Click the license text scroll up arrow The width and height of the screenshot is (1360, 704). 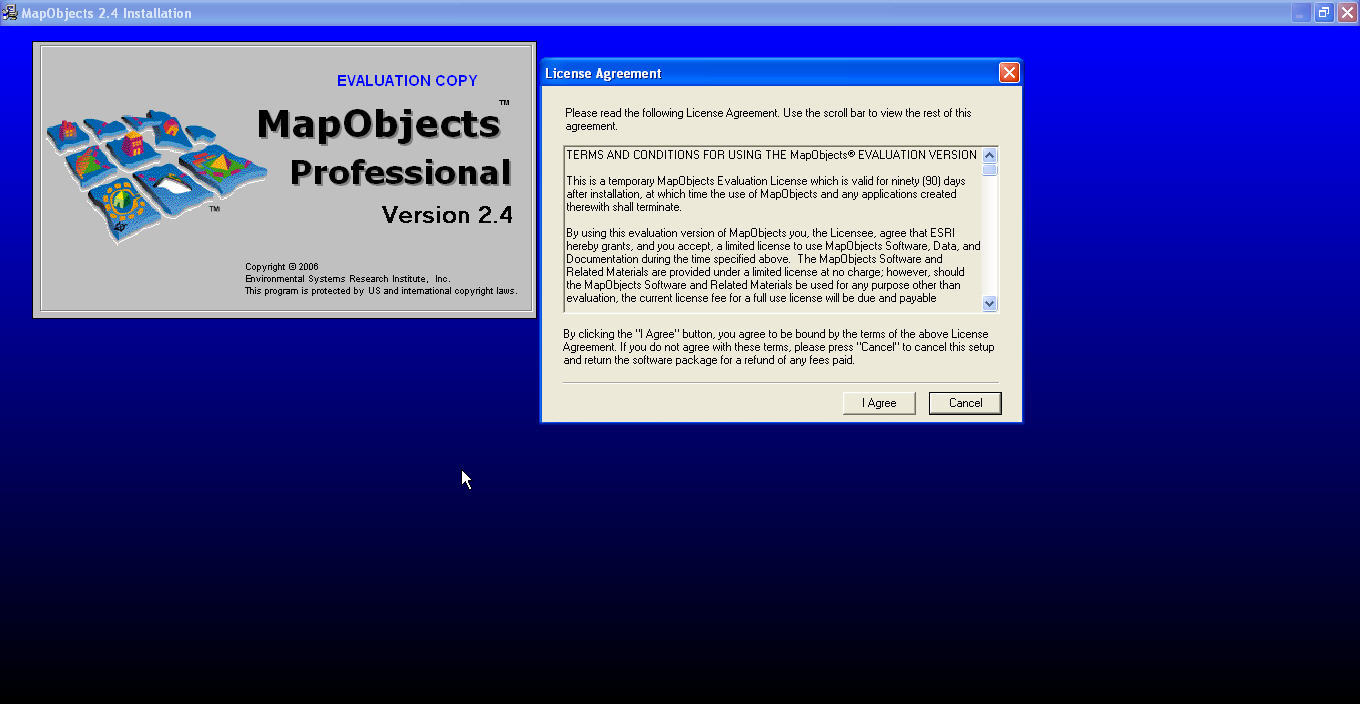click(990, 155)
